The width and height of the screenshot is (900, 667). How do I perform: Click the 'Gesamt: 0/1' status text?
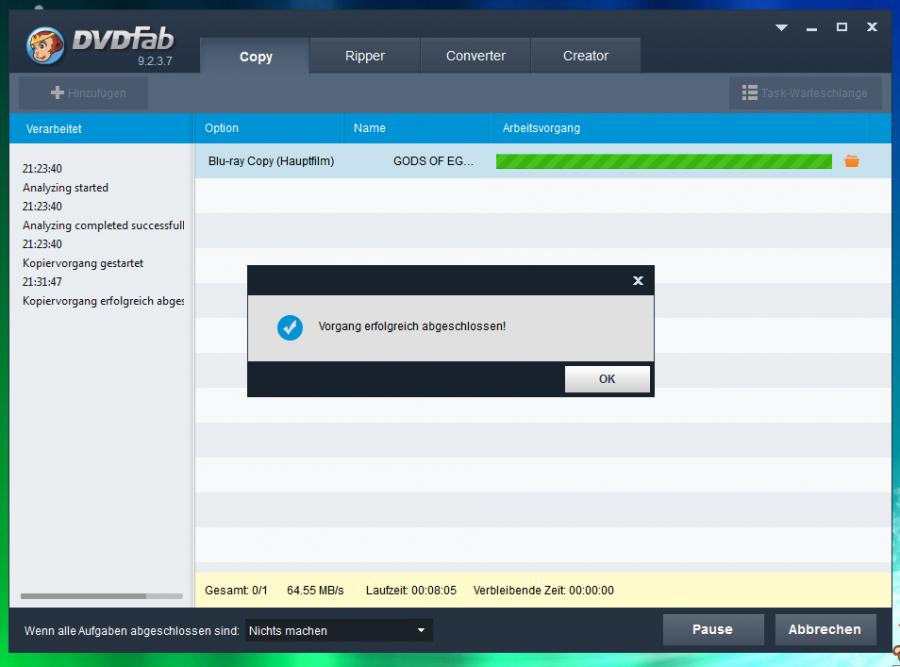coord(236,591)
